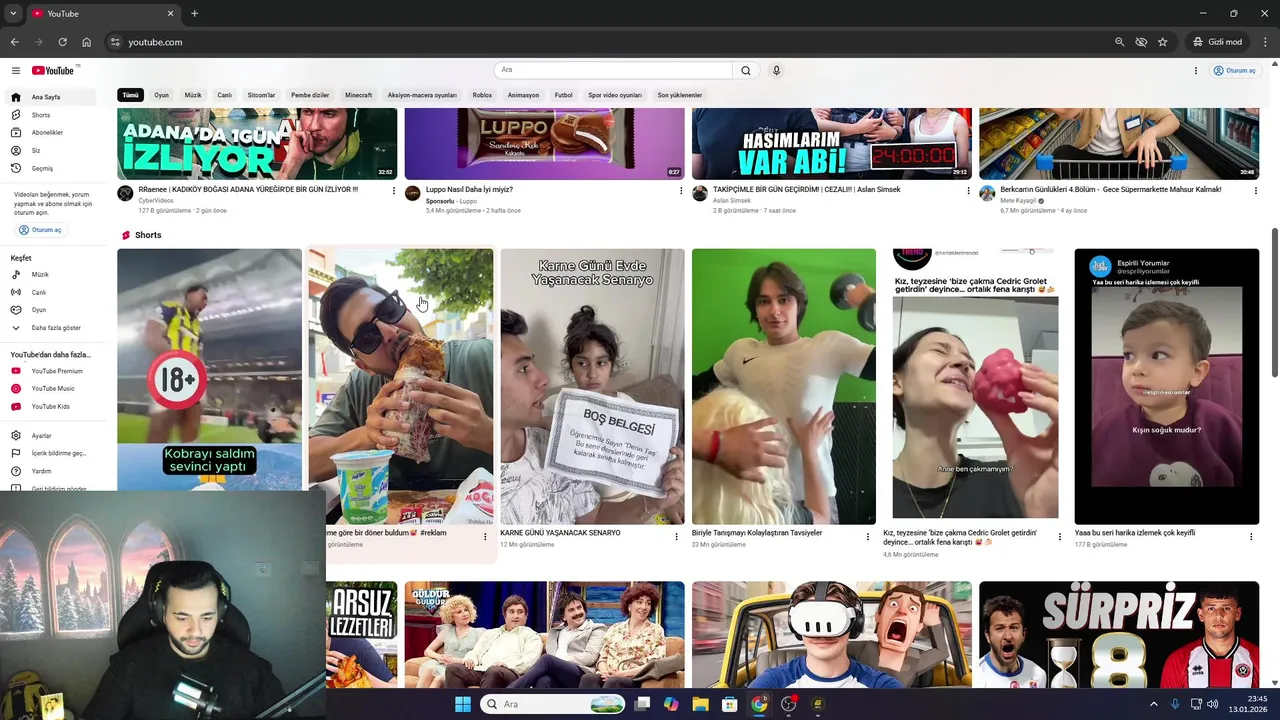Click the YouTube logo
This screenshot has width=1280, height=720.
pos(54,70)
